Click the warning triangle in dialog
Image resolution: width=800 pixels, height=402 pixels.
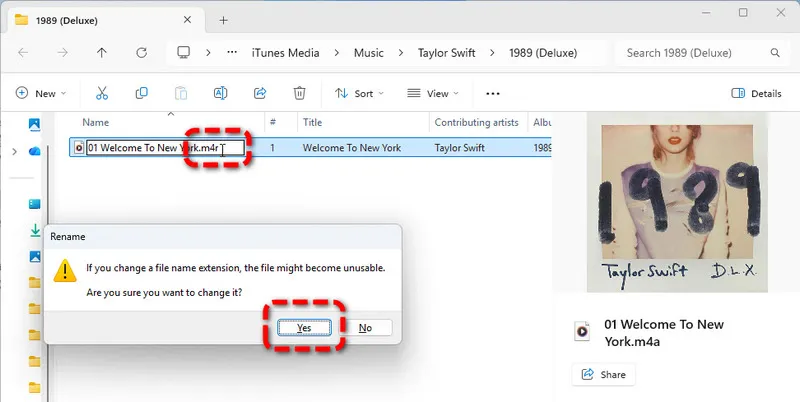point(65,271)
